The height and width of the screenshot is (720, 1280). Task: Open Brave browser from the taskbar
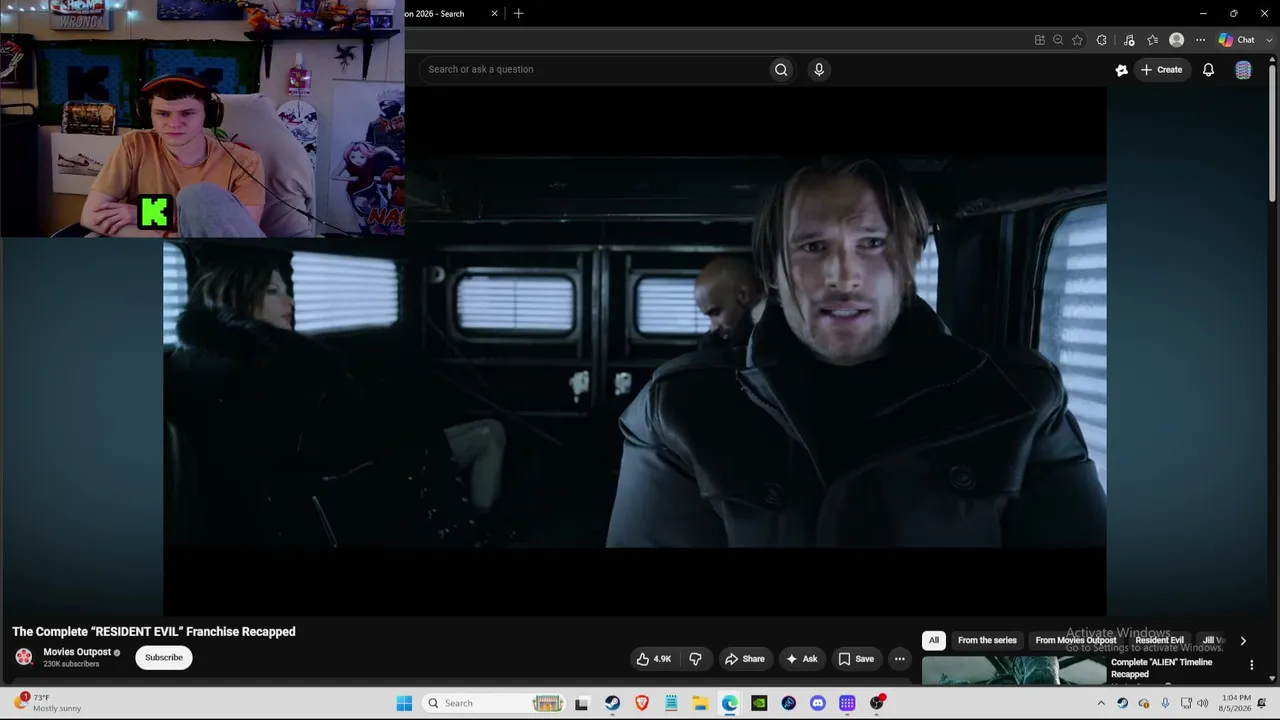(642, 703)
